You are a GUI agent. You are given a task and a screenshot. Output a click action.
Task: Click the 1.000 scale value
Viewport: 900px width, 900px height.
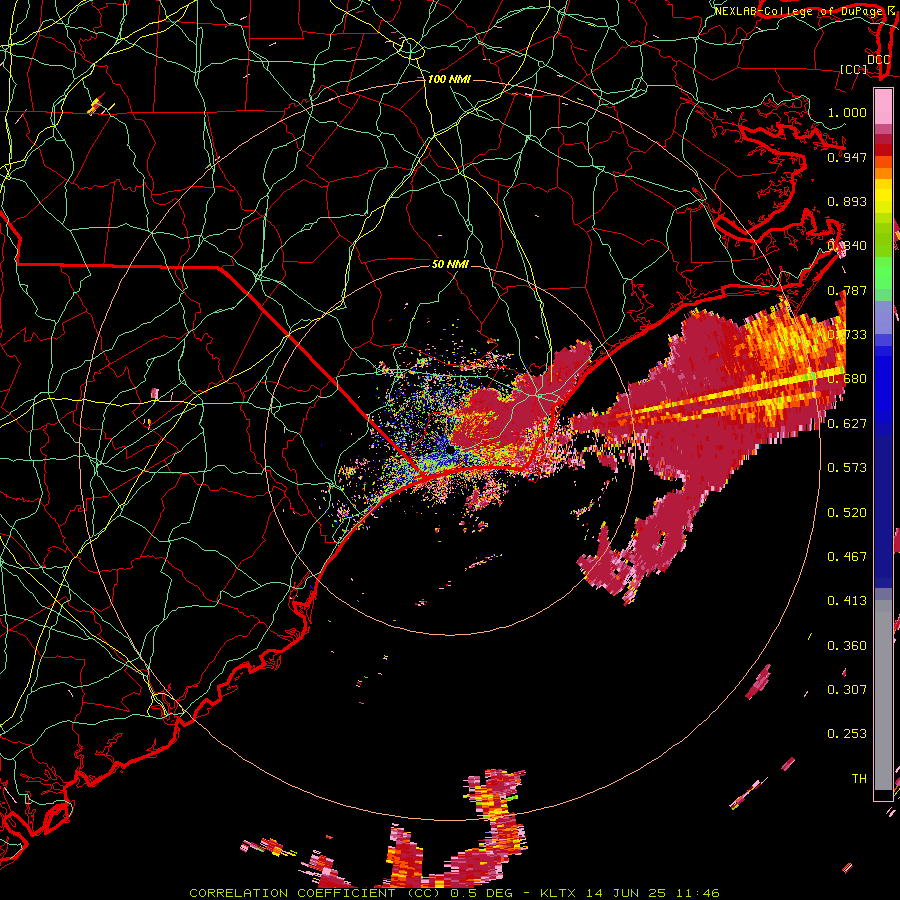click(x=847, y=112)
